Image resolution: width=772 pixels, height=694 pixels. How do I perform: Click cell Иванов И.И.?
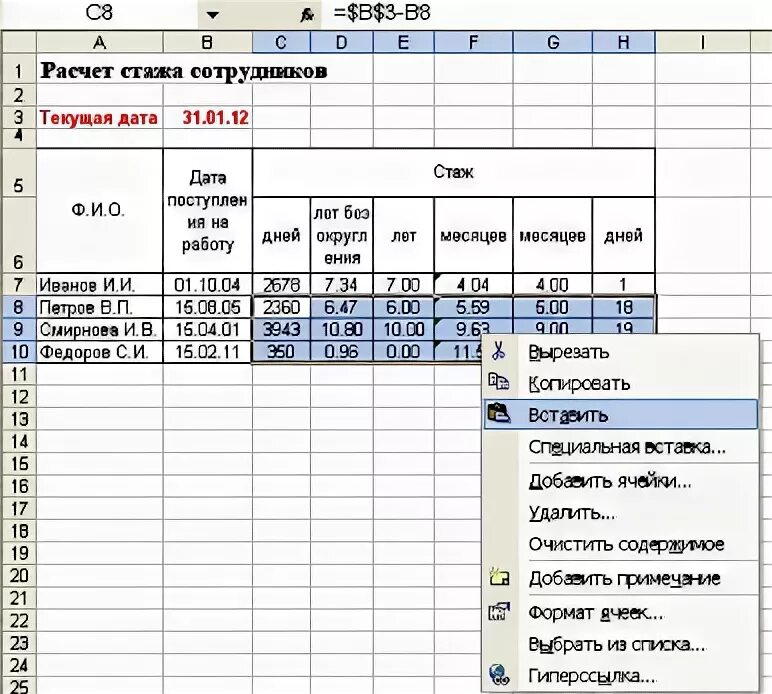tap(99, 284)
